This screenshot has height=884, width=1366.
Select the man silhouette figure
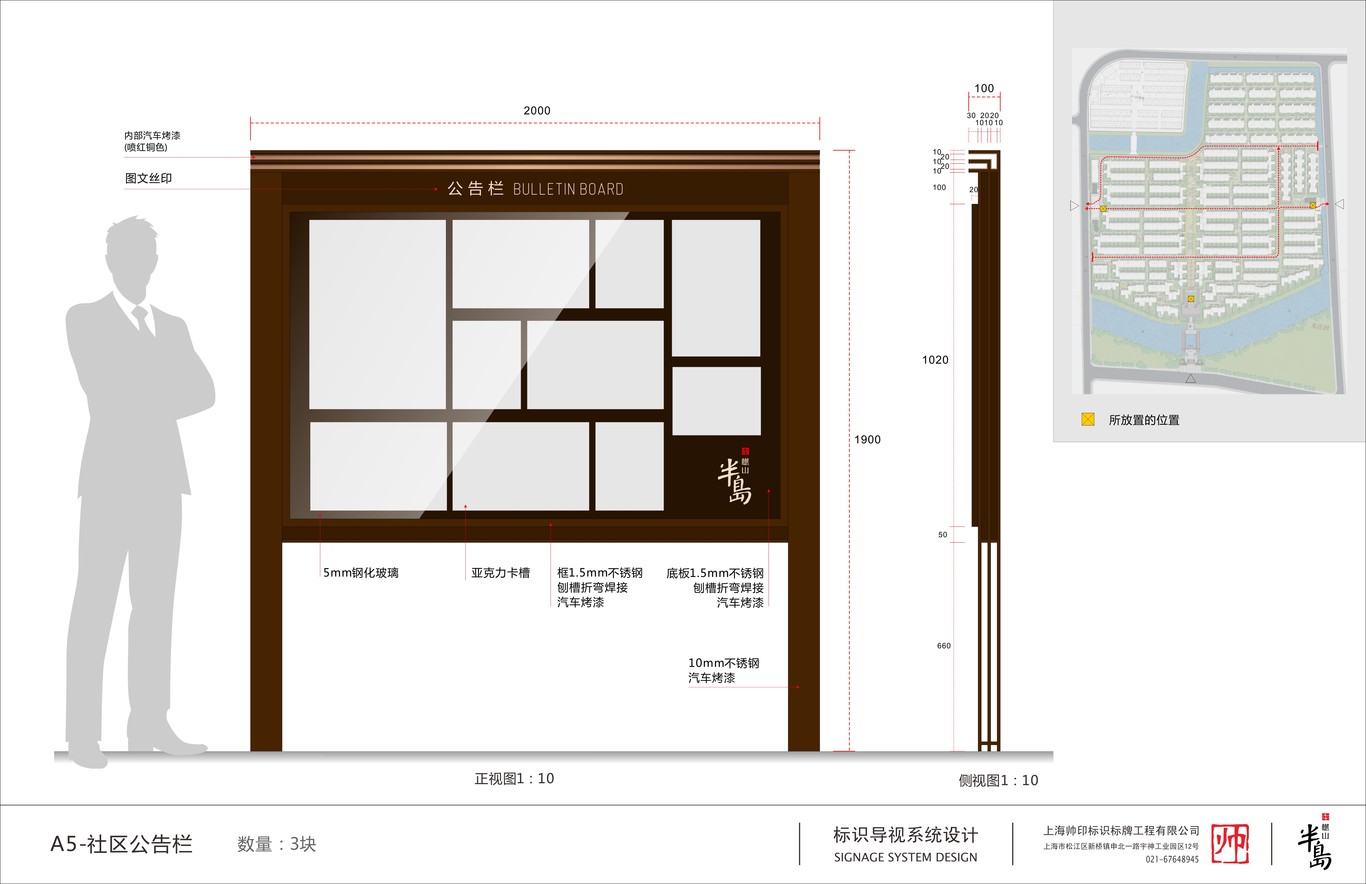click(x=138, y=491)
